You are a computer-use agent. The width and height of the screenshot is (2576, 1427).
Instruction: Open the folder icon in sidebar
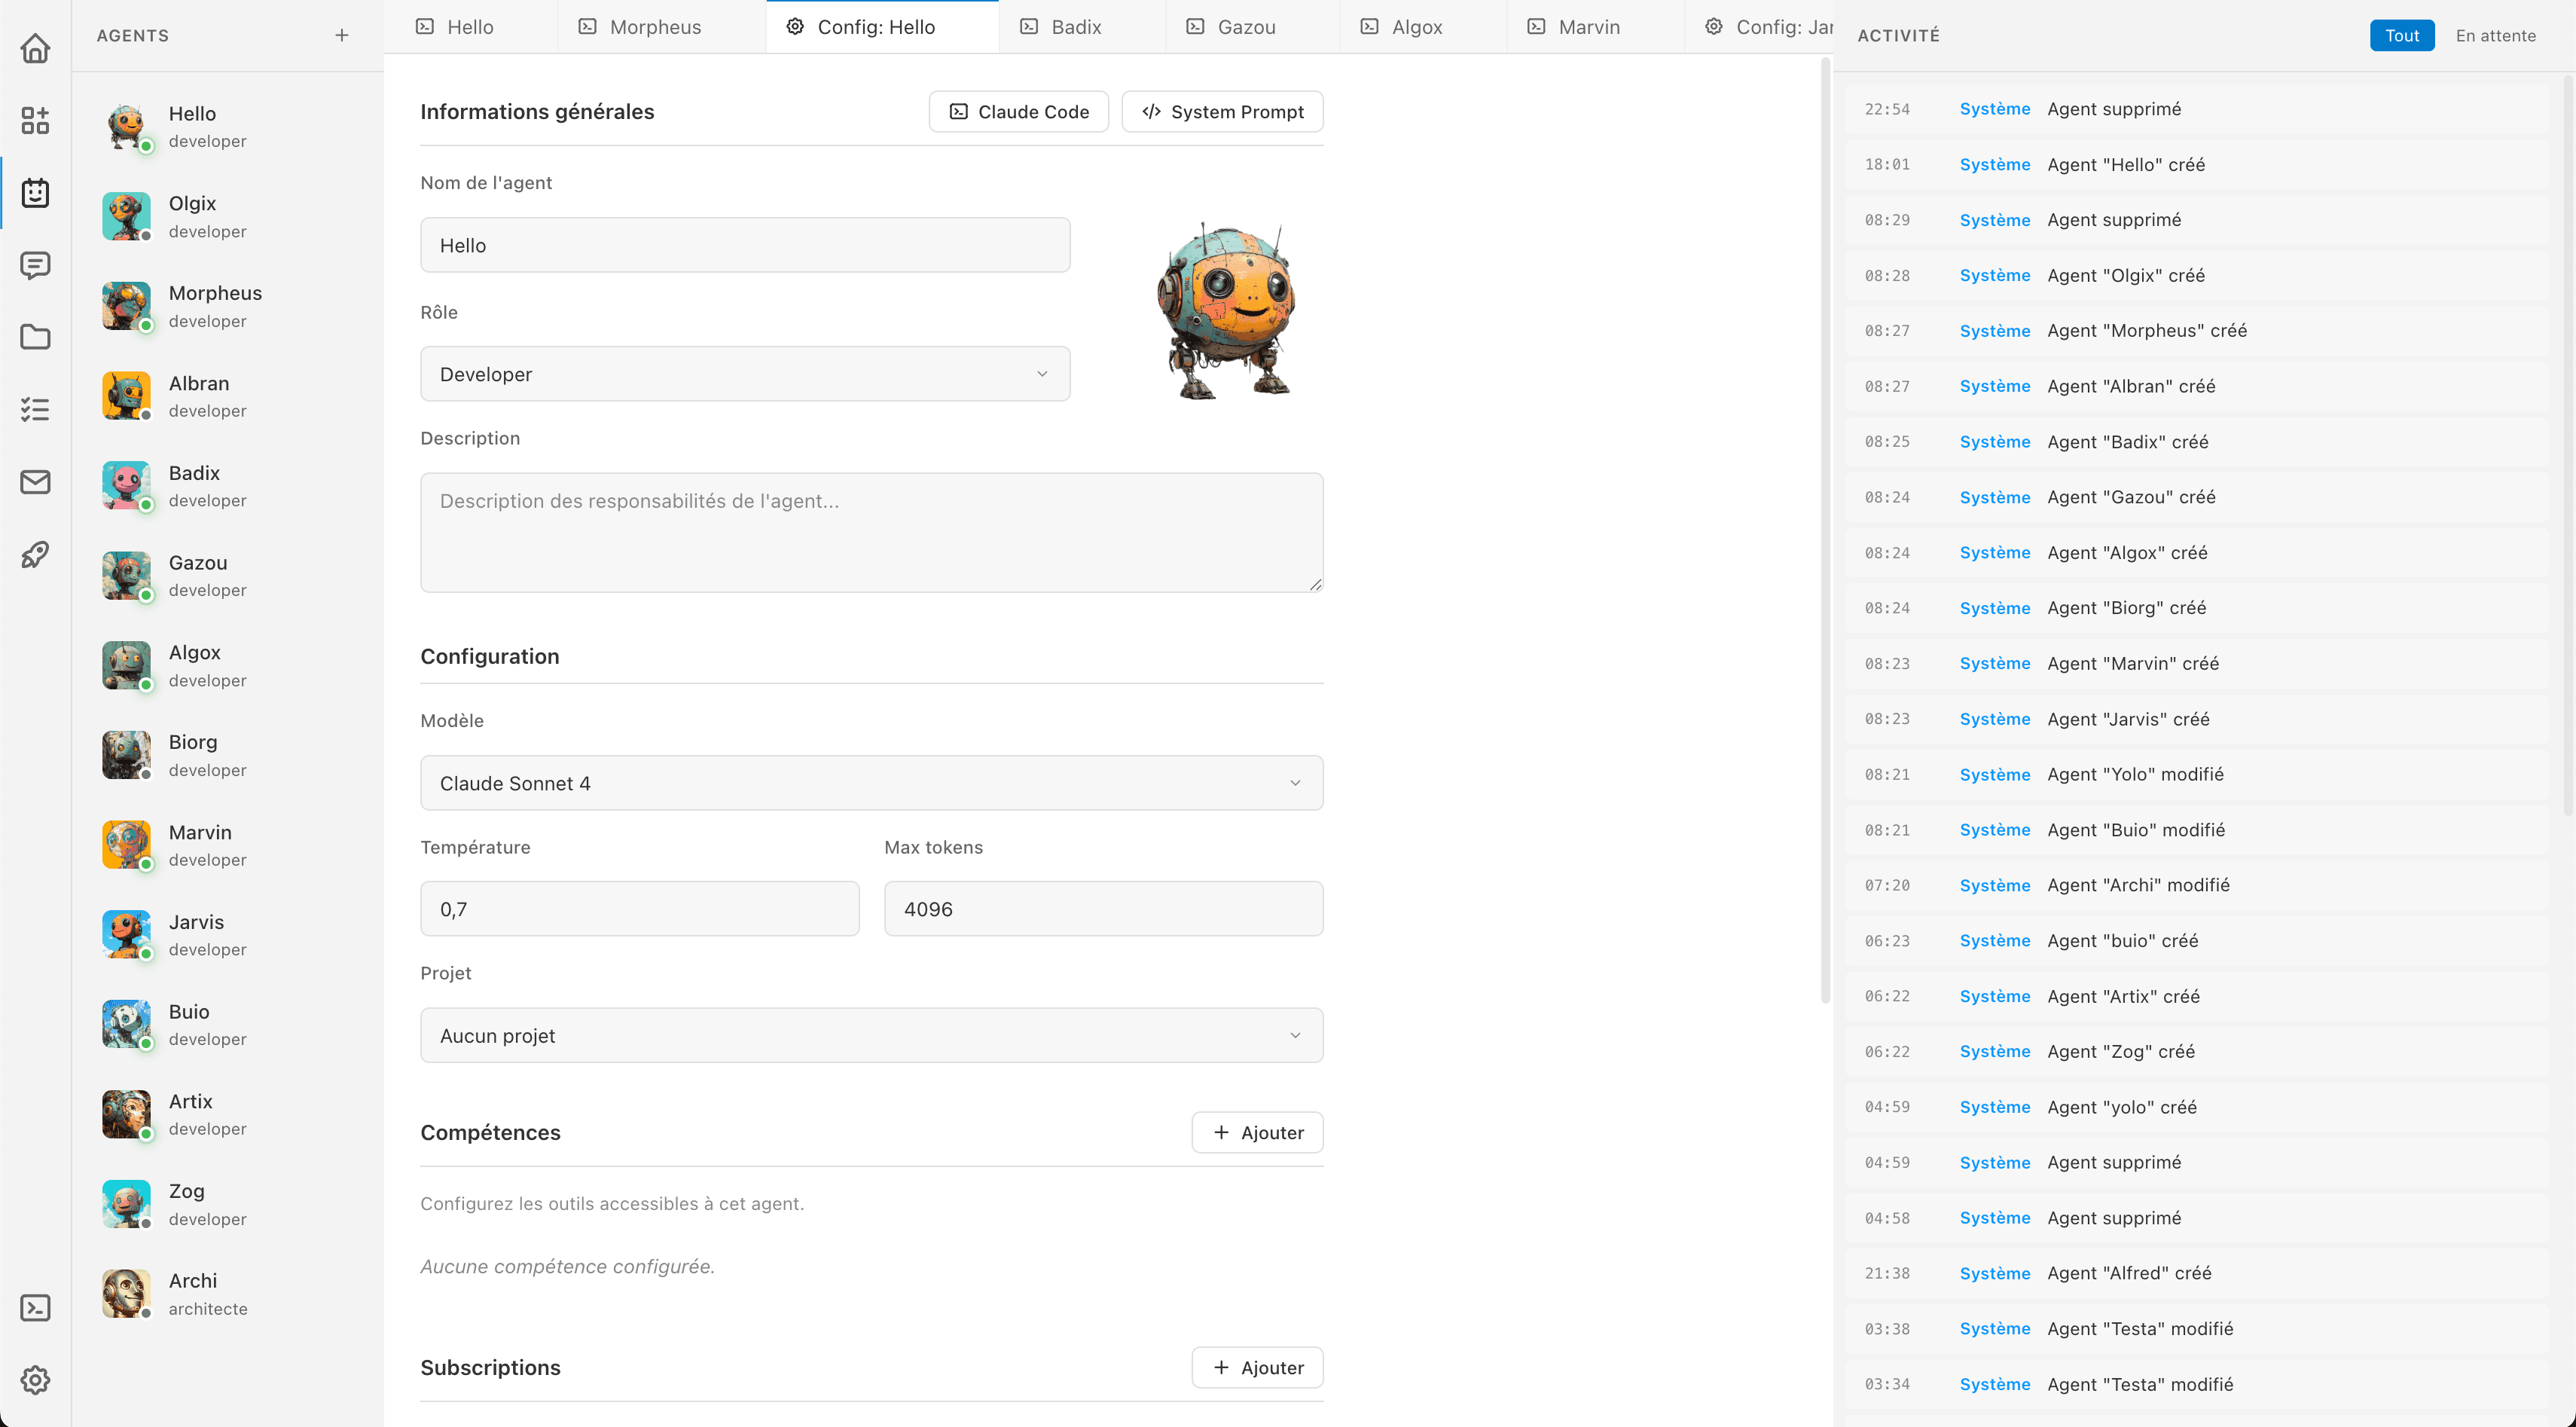coord(35,337)
